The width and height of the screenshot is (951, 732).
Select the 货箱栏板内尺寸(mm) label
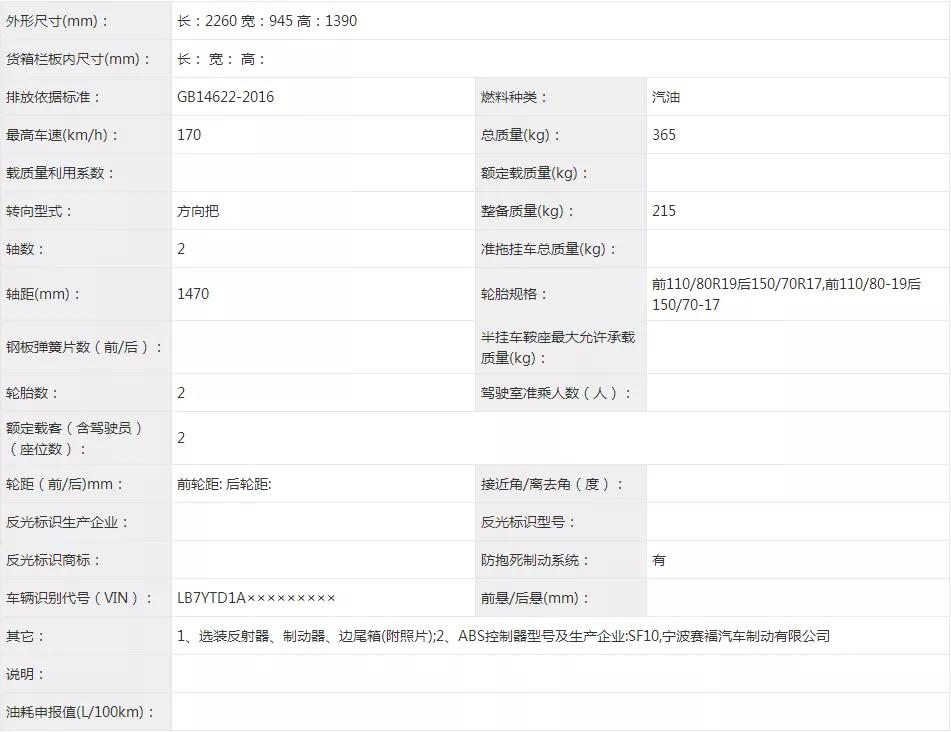79,59
